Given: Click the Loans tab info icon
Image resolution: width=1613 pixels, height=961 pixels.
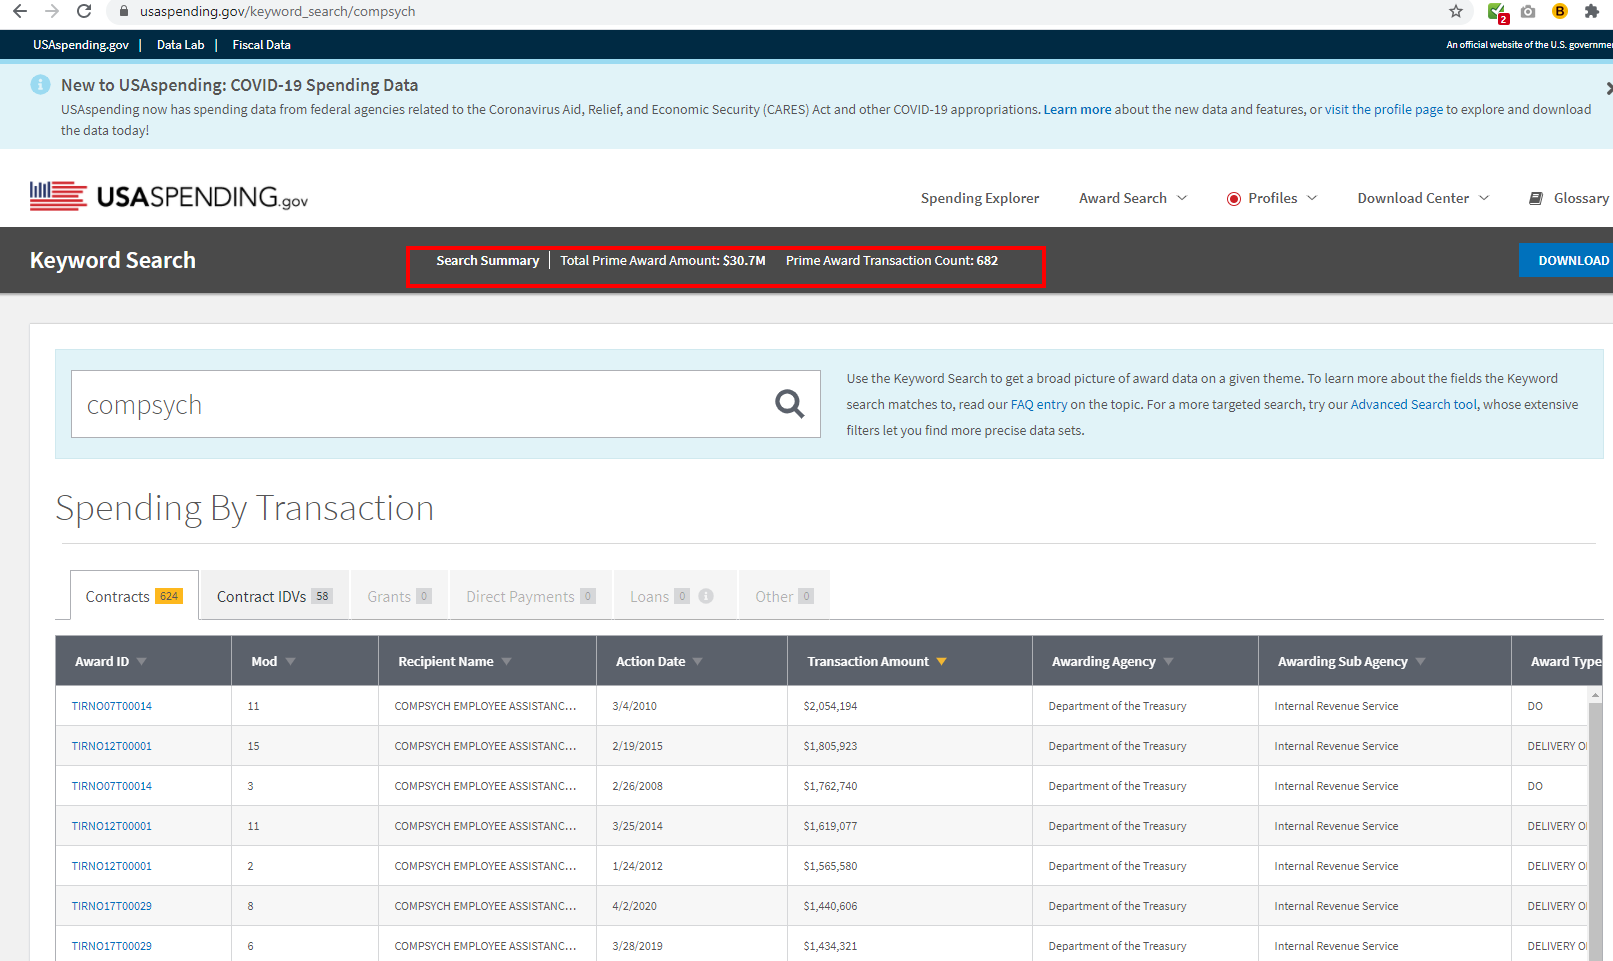Looking at the screenshot, I should 706,596.
